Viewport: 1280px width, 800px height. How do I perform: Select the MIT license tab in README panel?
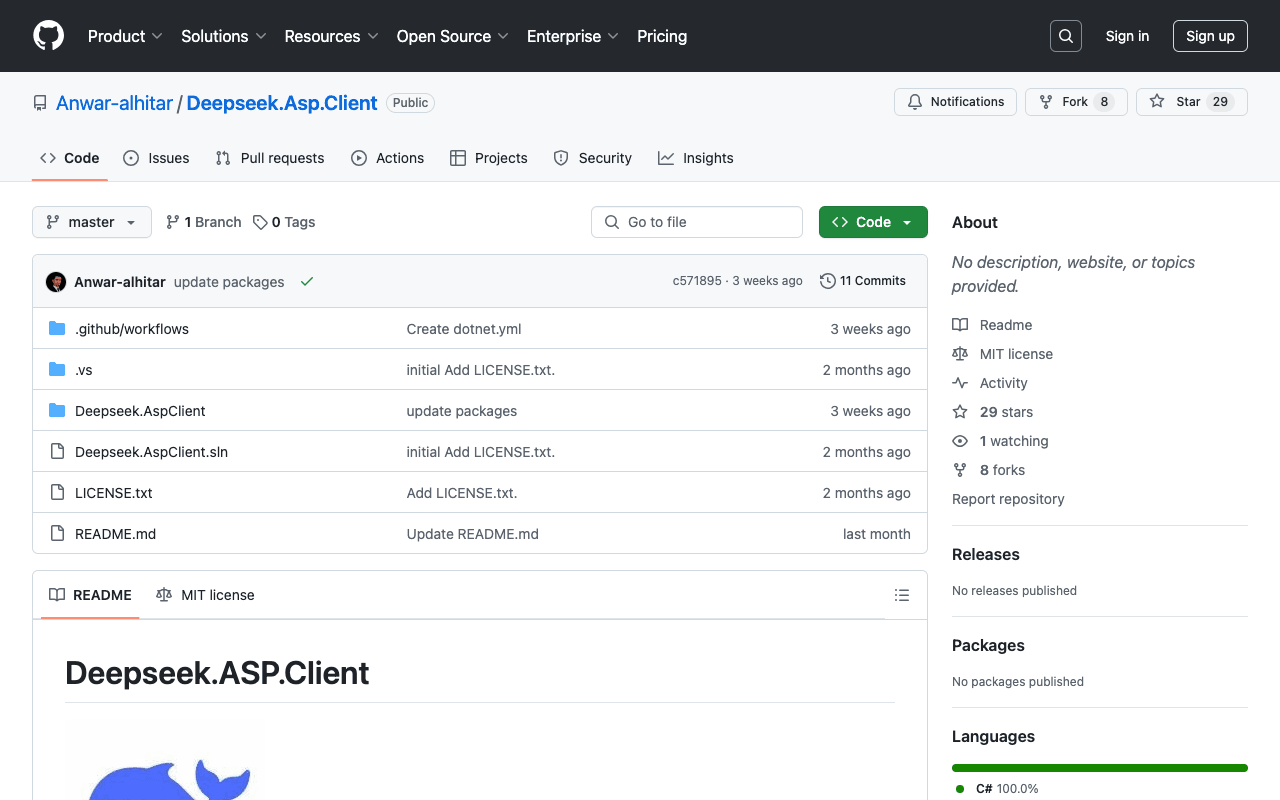pos(205,595)
